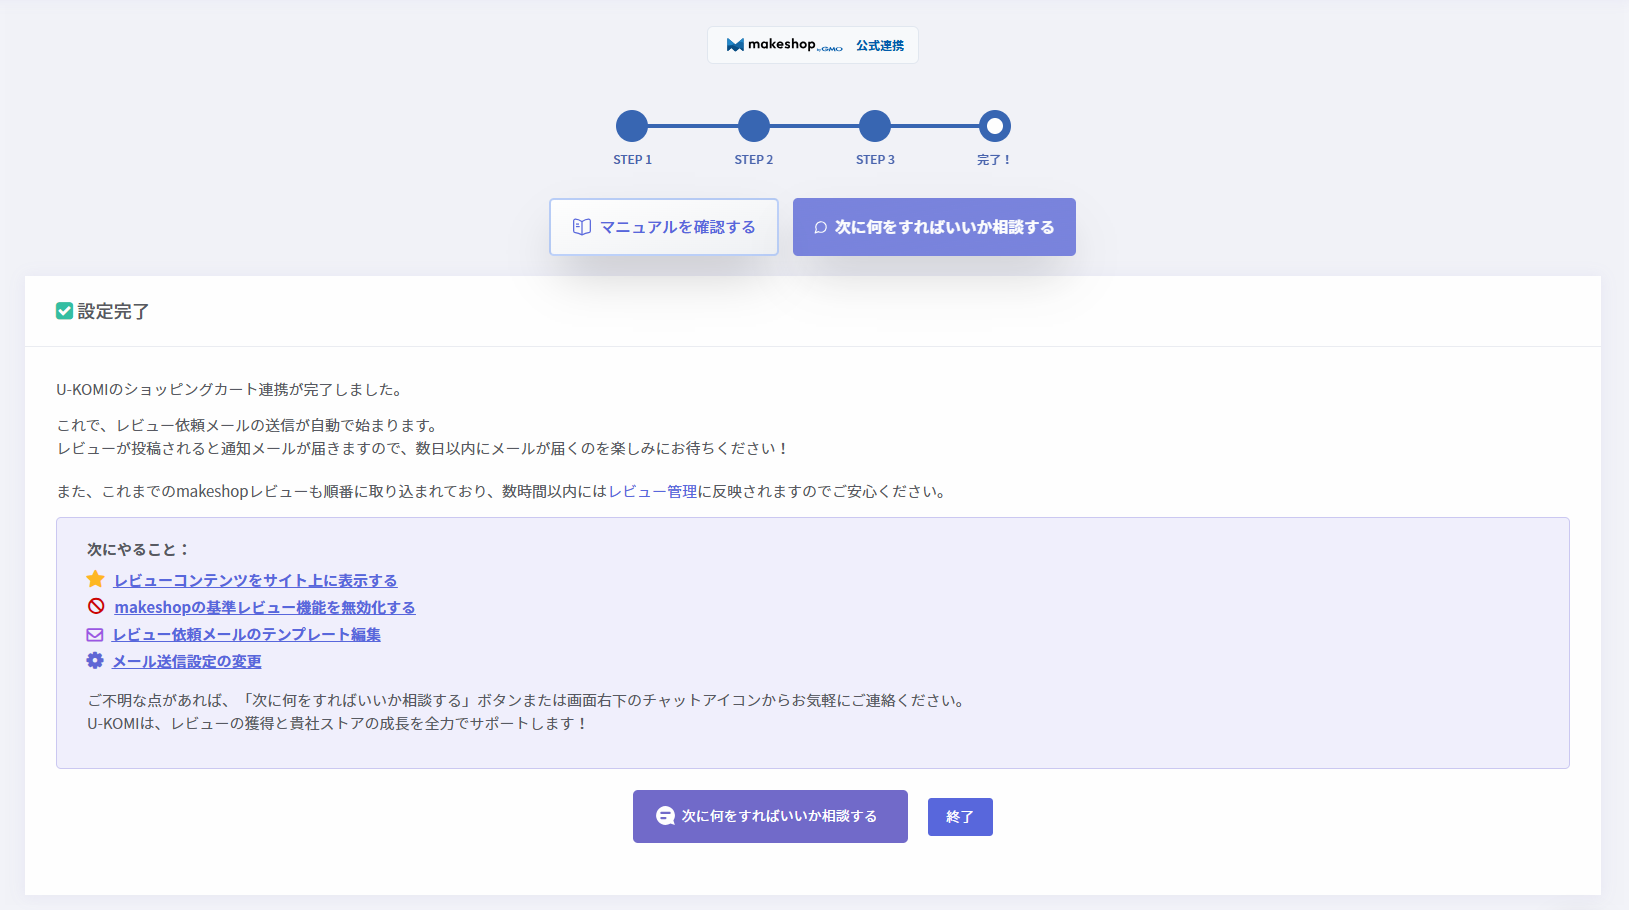Click the purple envelope icon
Viewport: 1629px width, 910px height.
95,634
